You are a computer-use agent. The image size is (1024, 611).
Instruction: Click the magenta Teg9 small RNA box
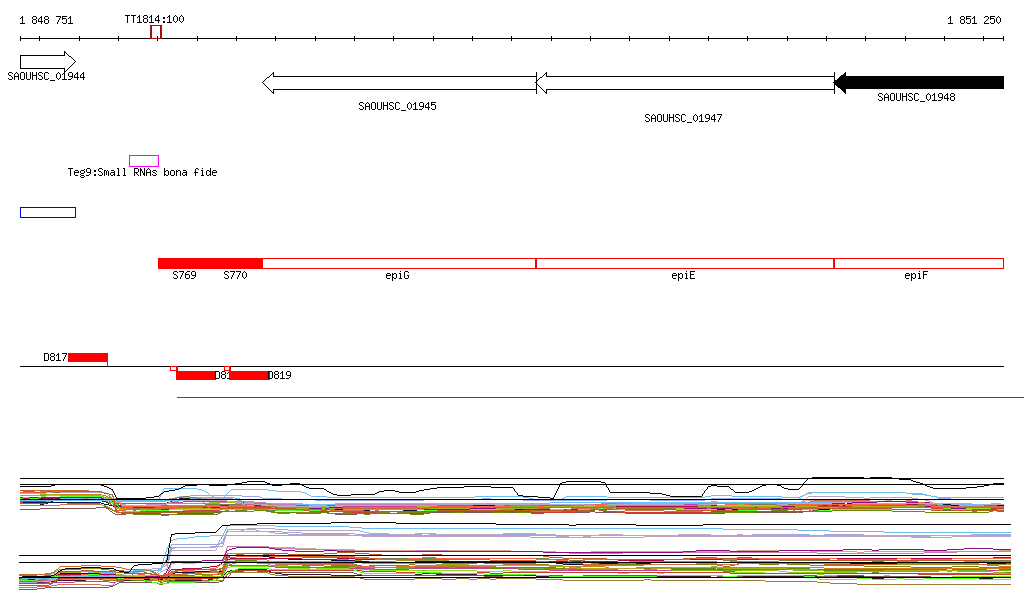[144, 161]
